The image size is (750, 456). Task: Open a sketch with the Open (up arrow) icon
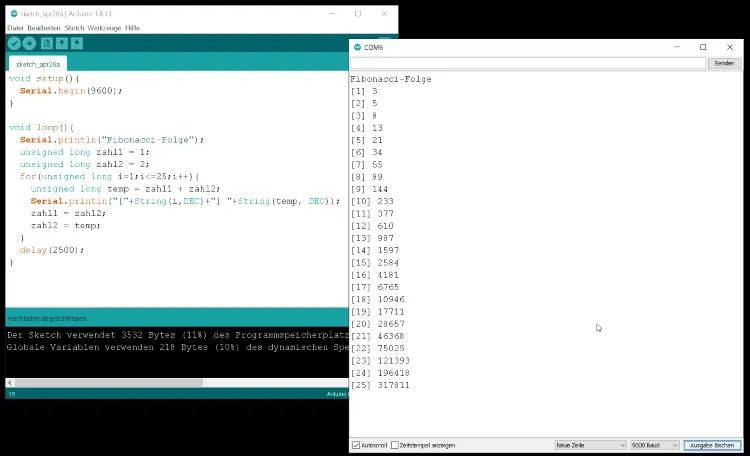(x=62, y=44)
